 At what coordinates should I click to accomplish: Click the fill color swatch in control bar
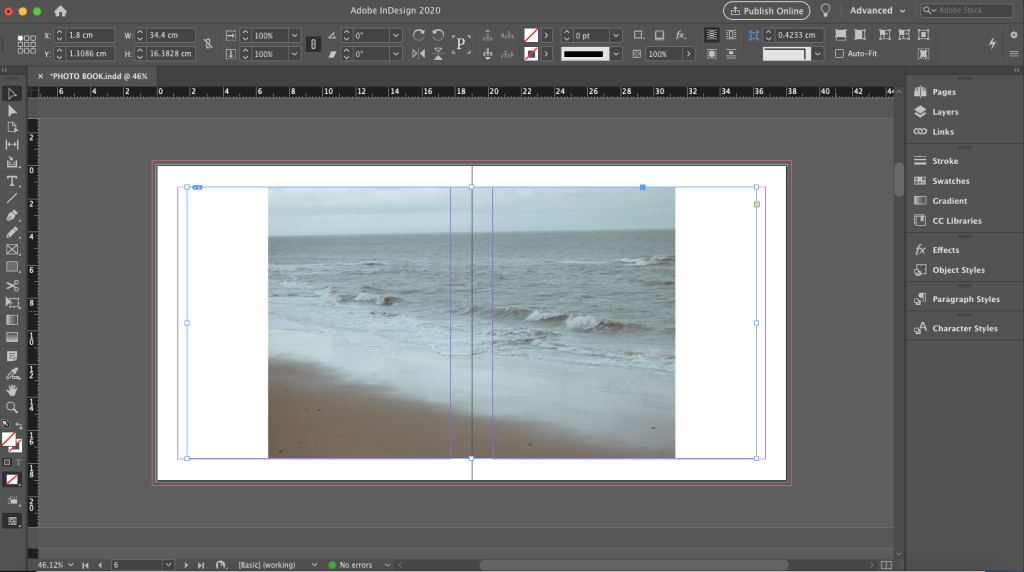(531, 35)
